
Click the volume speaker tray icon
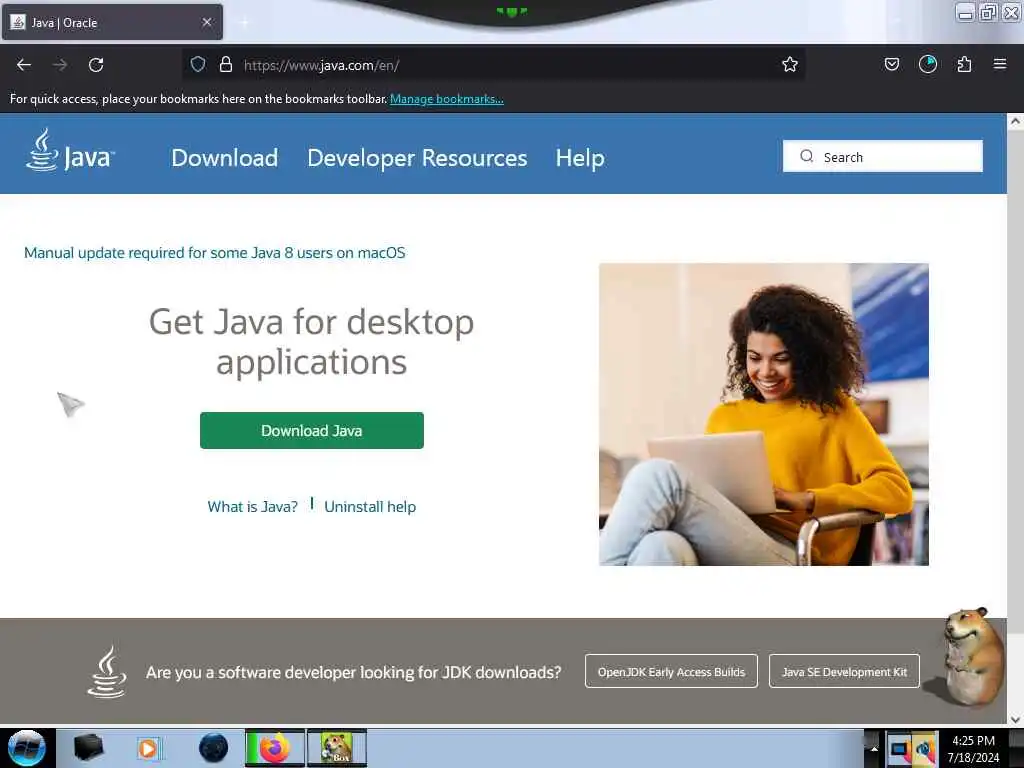pyautogui.click(x=925, y=748)
